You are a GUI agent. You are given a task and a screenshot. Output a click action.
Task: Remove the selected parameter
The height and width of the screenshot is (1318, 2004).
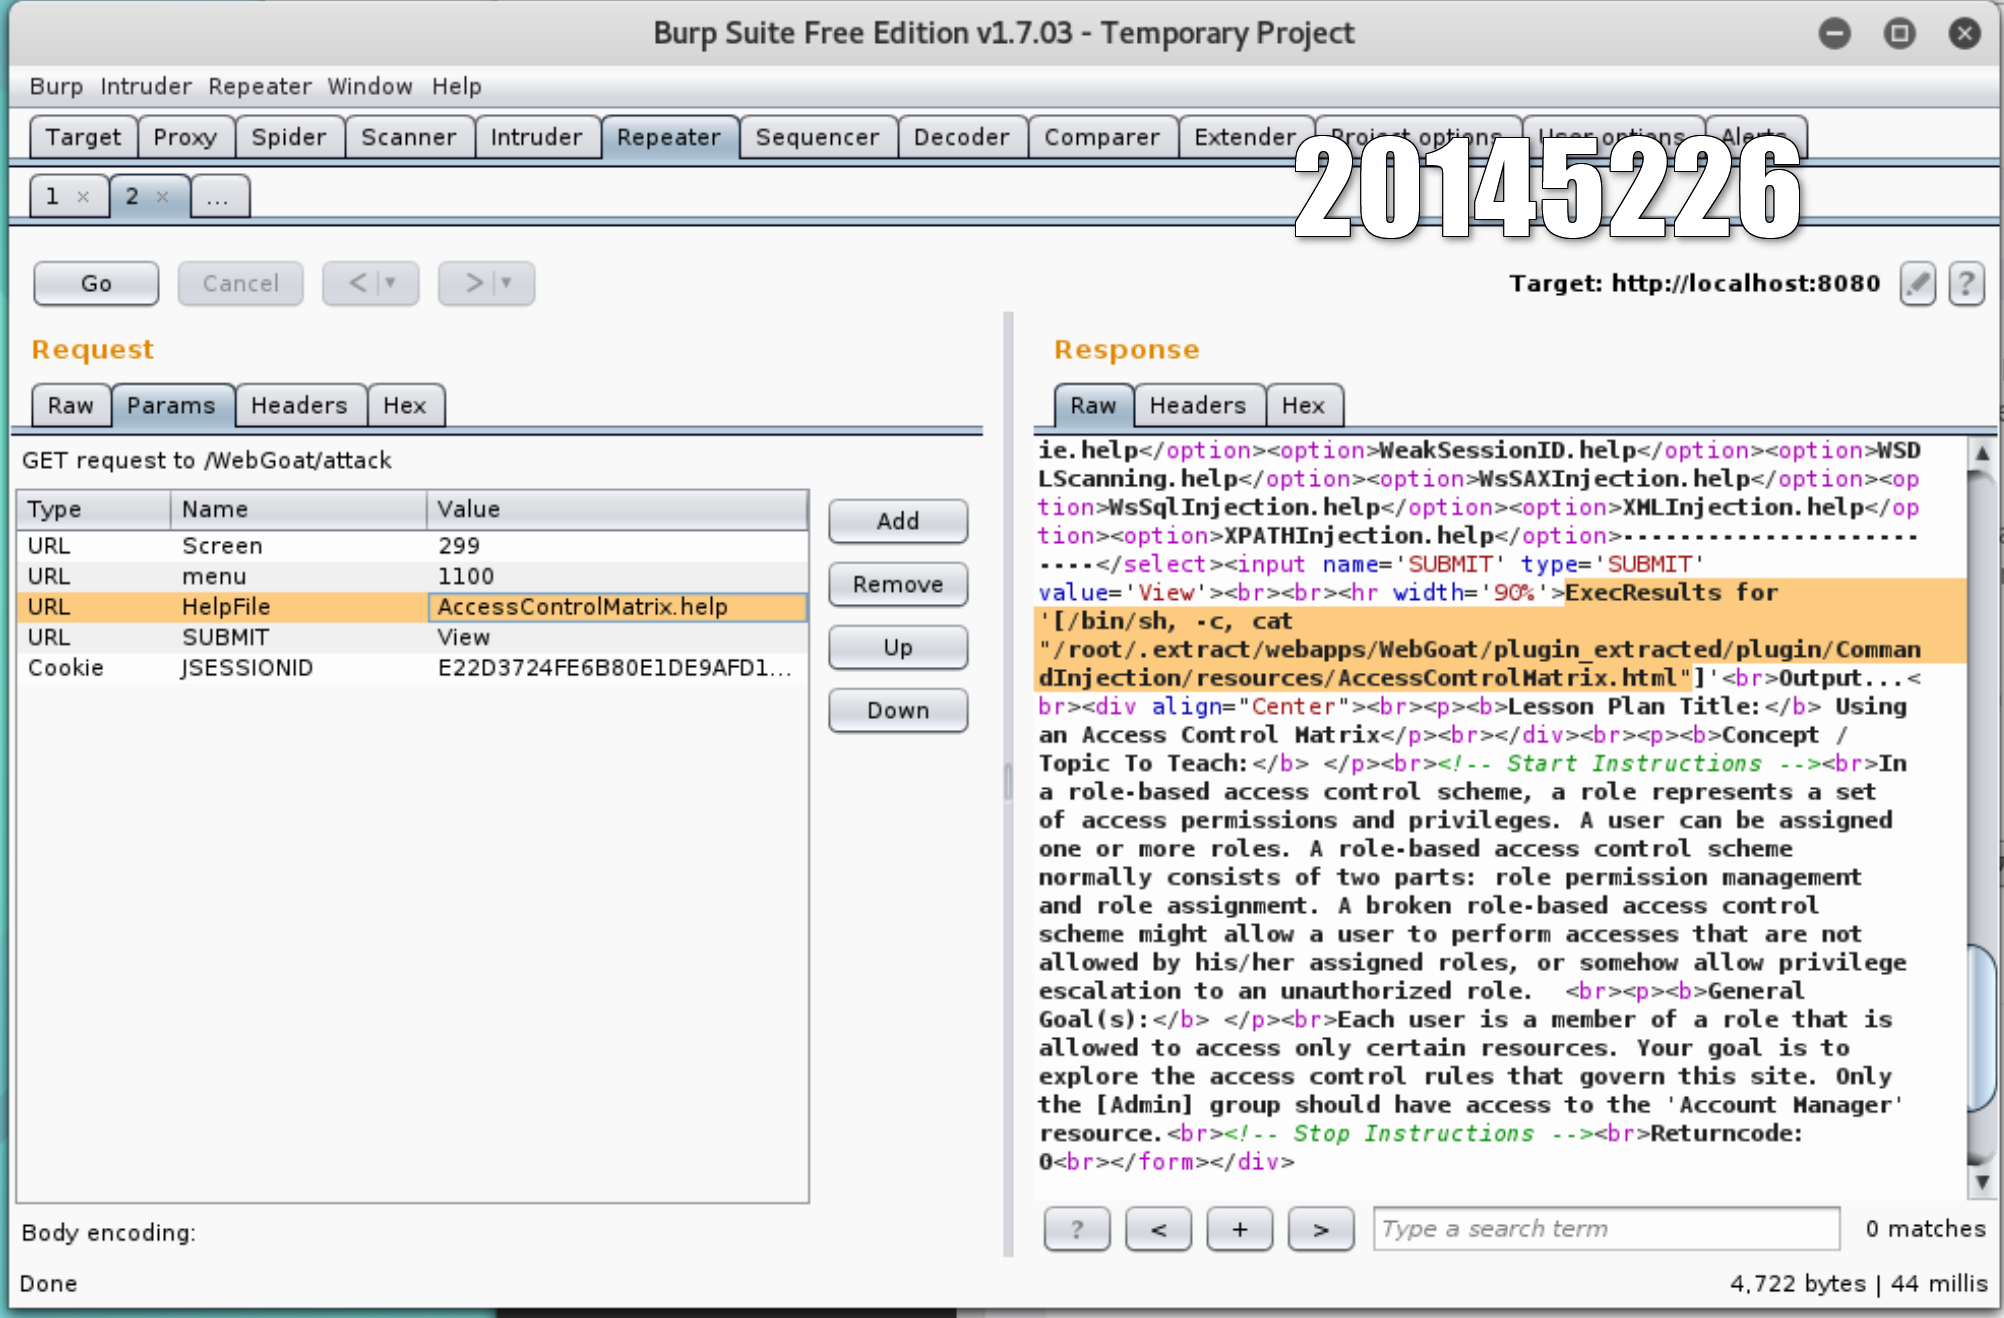[x=898, y=584]
